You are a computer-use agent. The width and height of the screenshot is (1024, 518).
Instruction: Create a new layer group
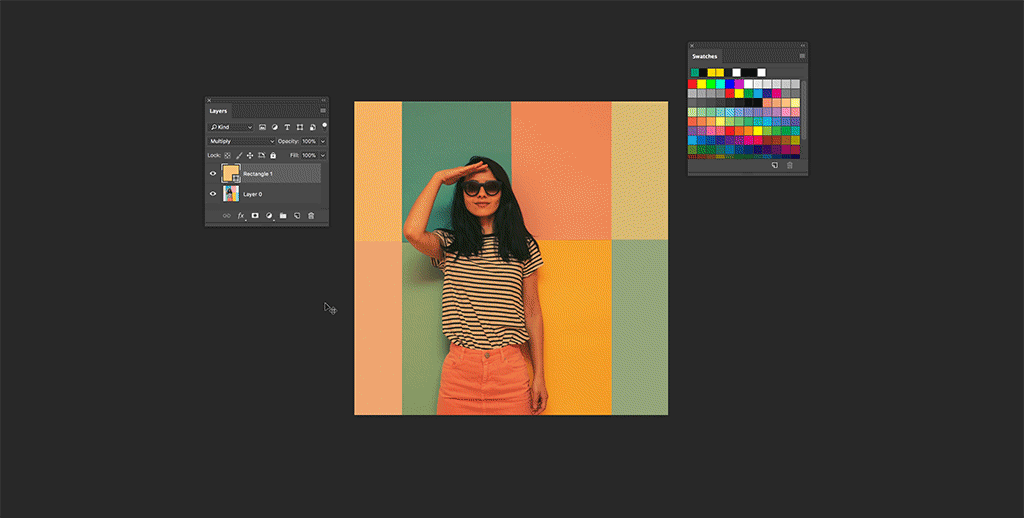(283, 216)
